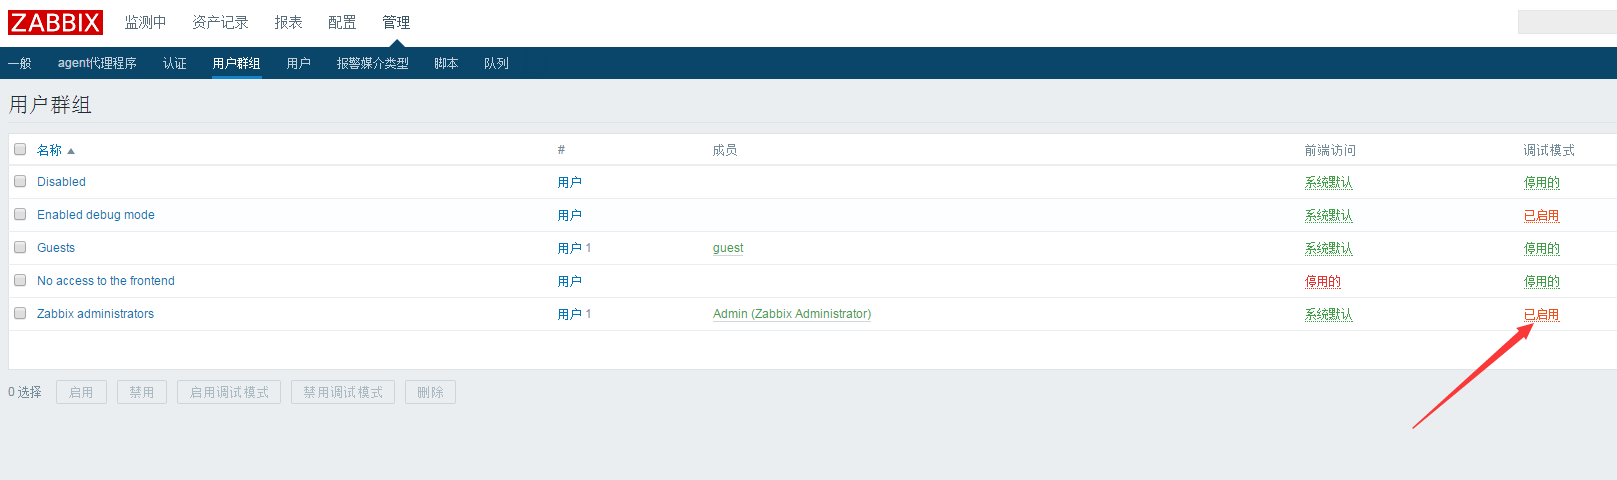Toggle 停用的 debug mode for No access row

click(1542, 281)
